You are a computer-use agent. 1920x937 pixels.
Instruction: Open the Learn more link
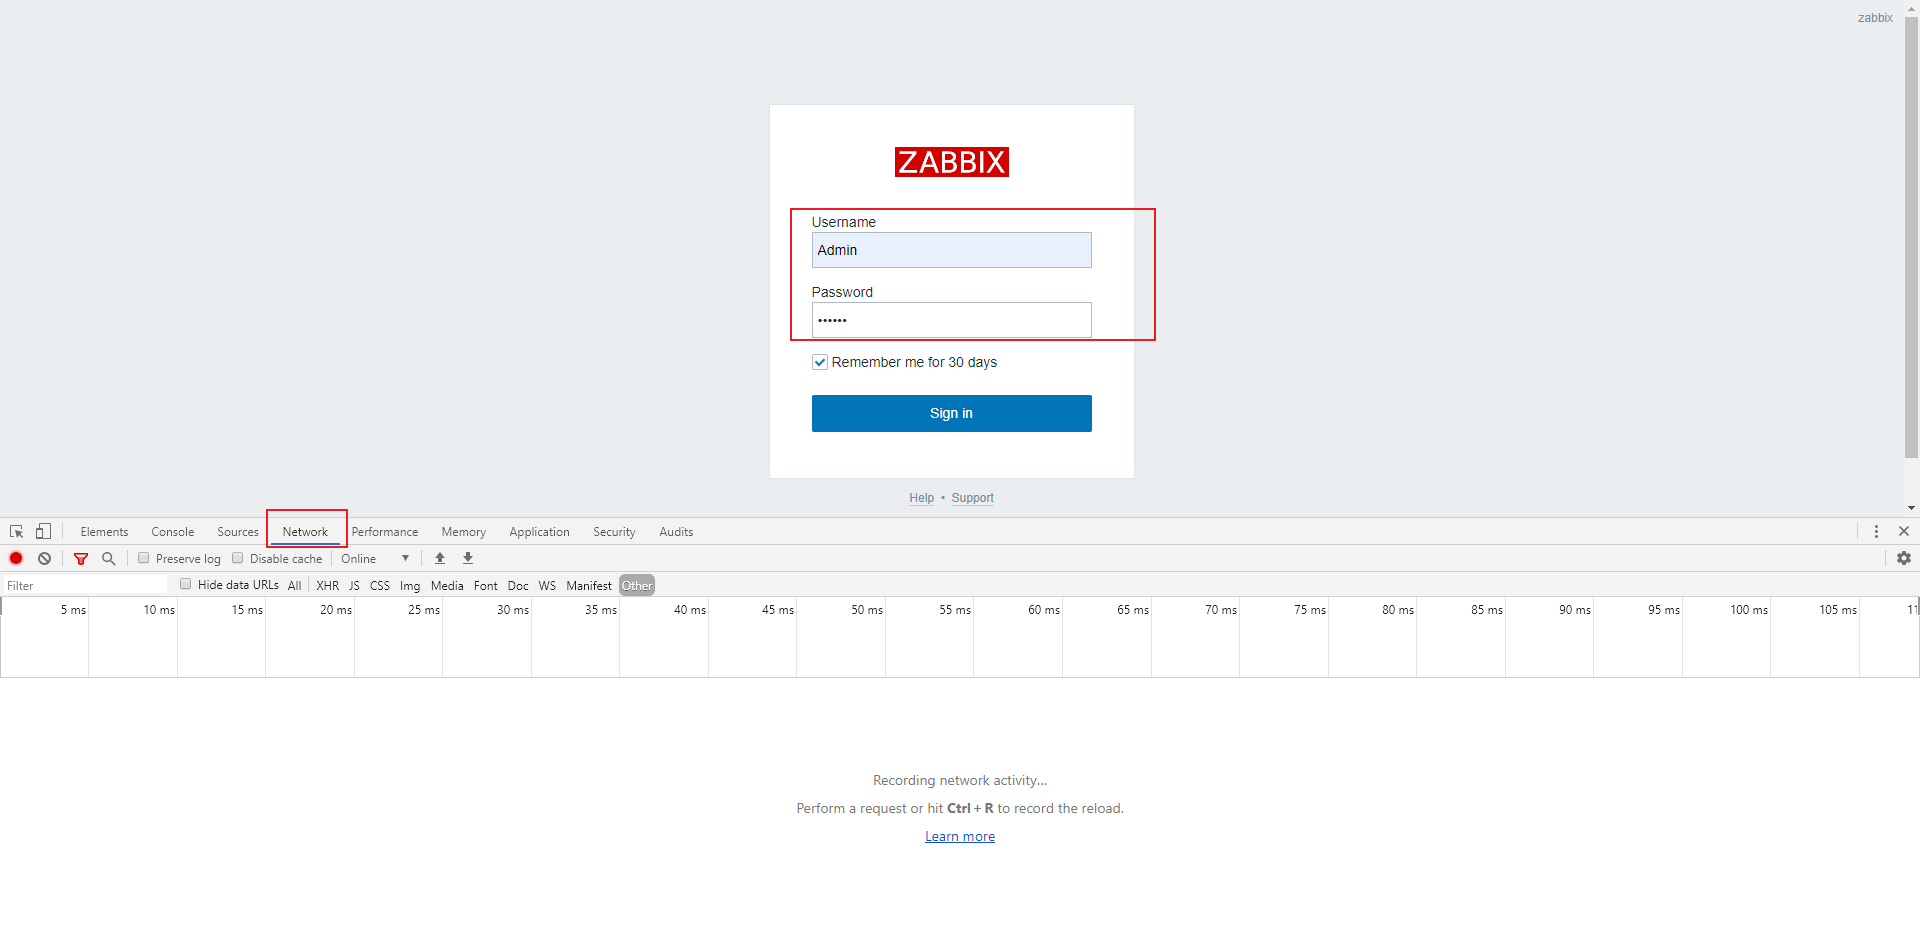[959, 836]
